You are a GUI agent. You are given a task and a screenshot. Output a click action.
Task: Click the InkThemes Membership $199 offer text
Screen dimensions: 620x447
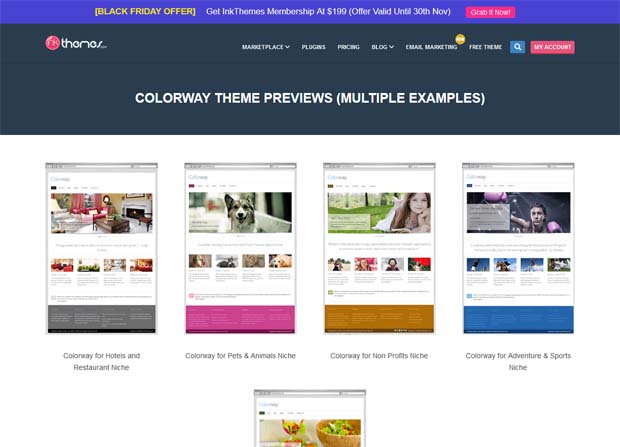(x=328, y=11)
